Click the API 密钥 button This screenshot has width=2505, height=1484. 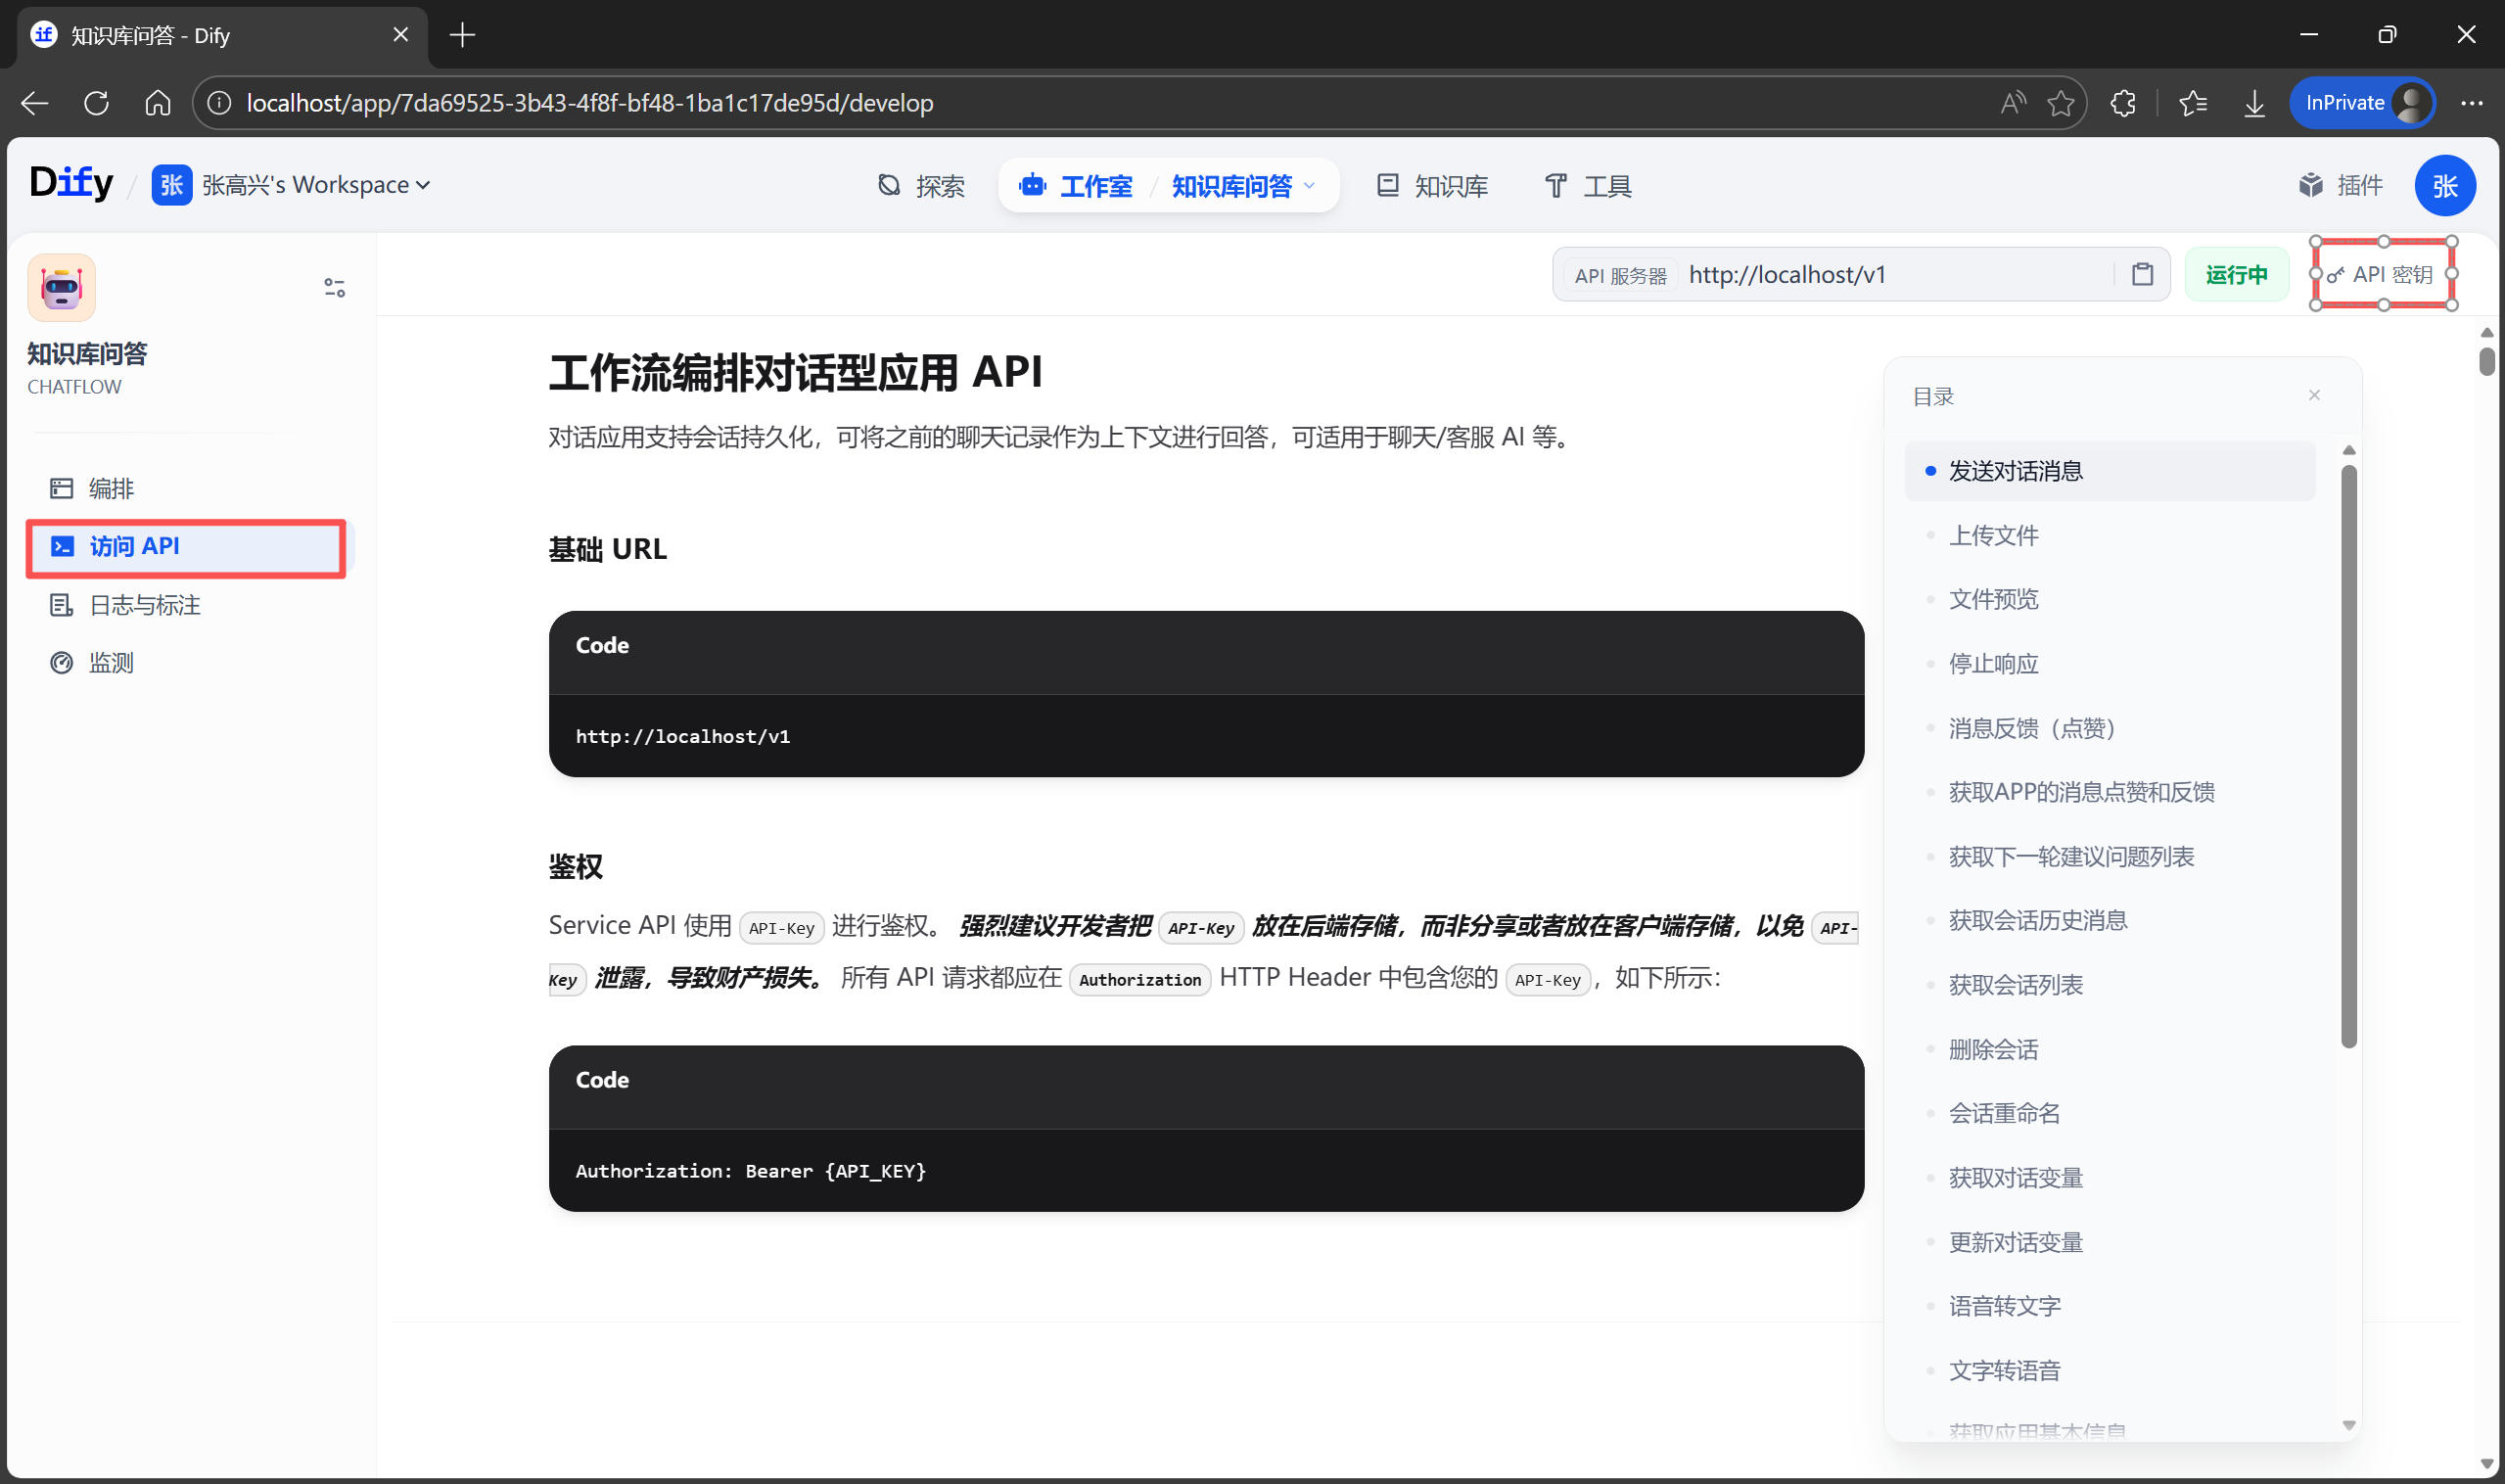2383,275
